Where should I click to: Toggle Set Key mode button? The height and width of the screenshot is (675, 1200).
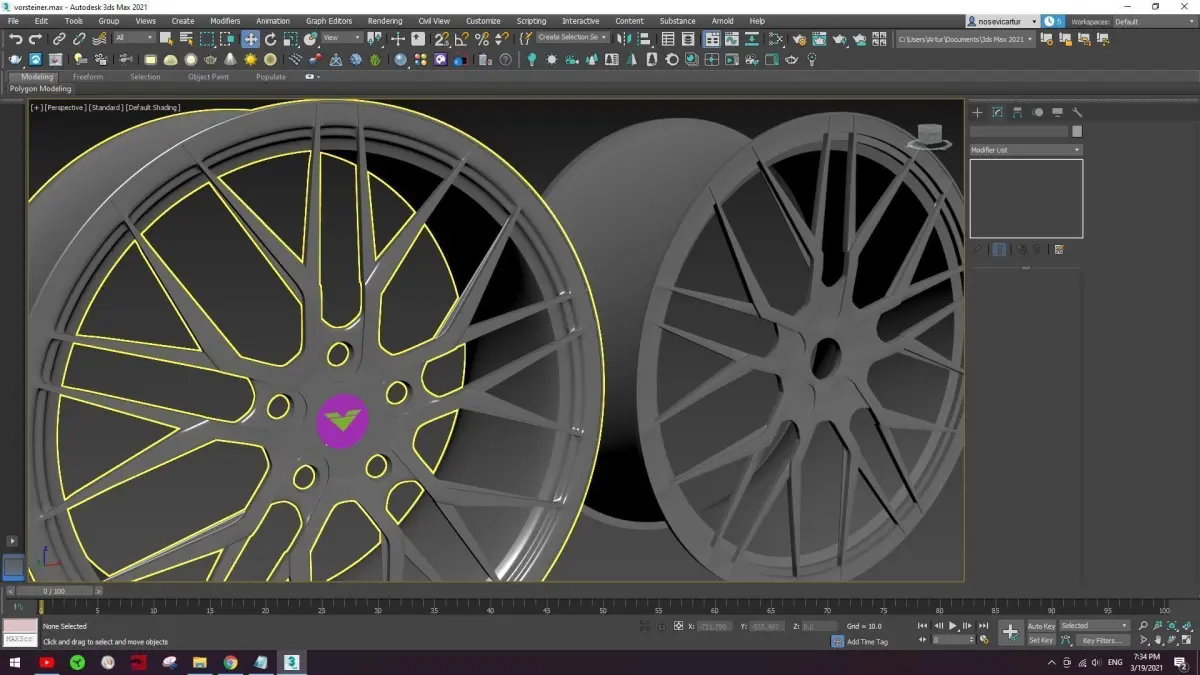click(1041, 640)
